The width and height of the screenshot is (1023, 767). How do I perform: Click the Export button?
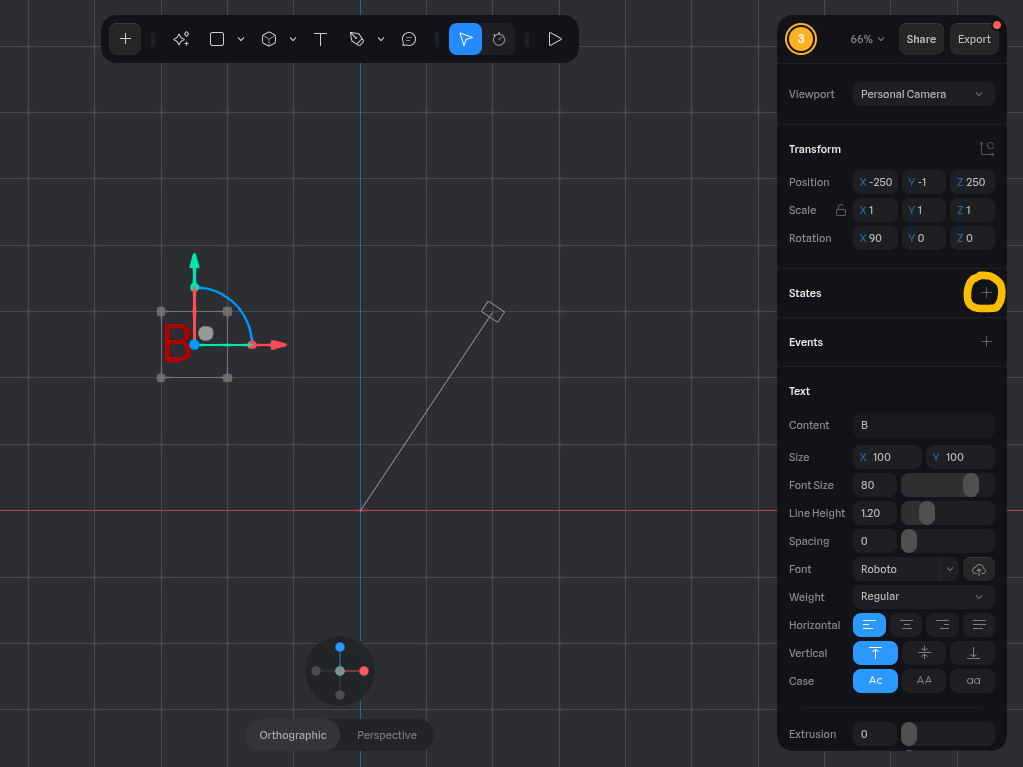(974, 39)
